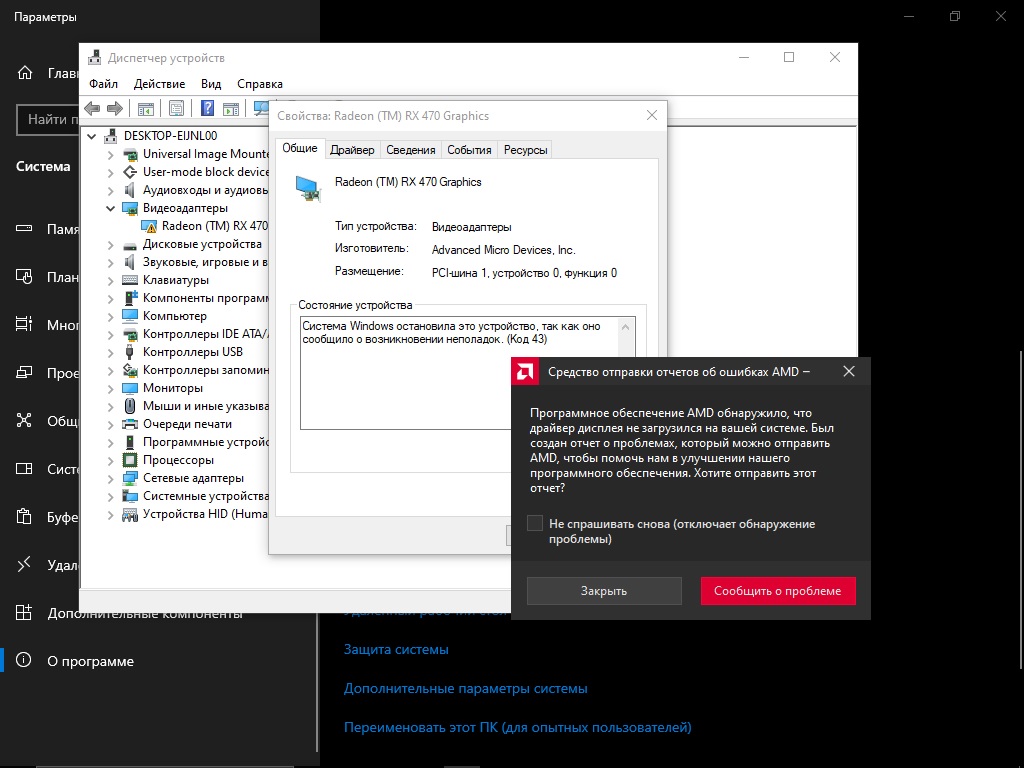Expand the Компьютер node
The width and height of the screenshot is (1024, 768).
[x=110, y=317]
